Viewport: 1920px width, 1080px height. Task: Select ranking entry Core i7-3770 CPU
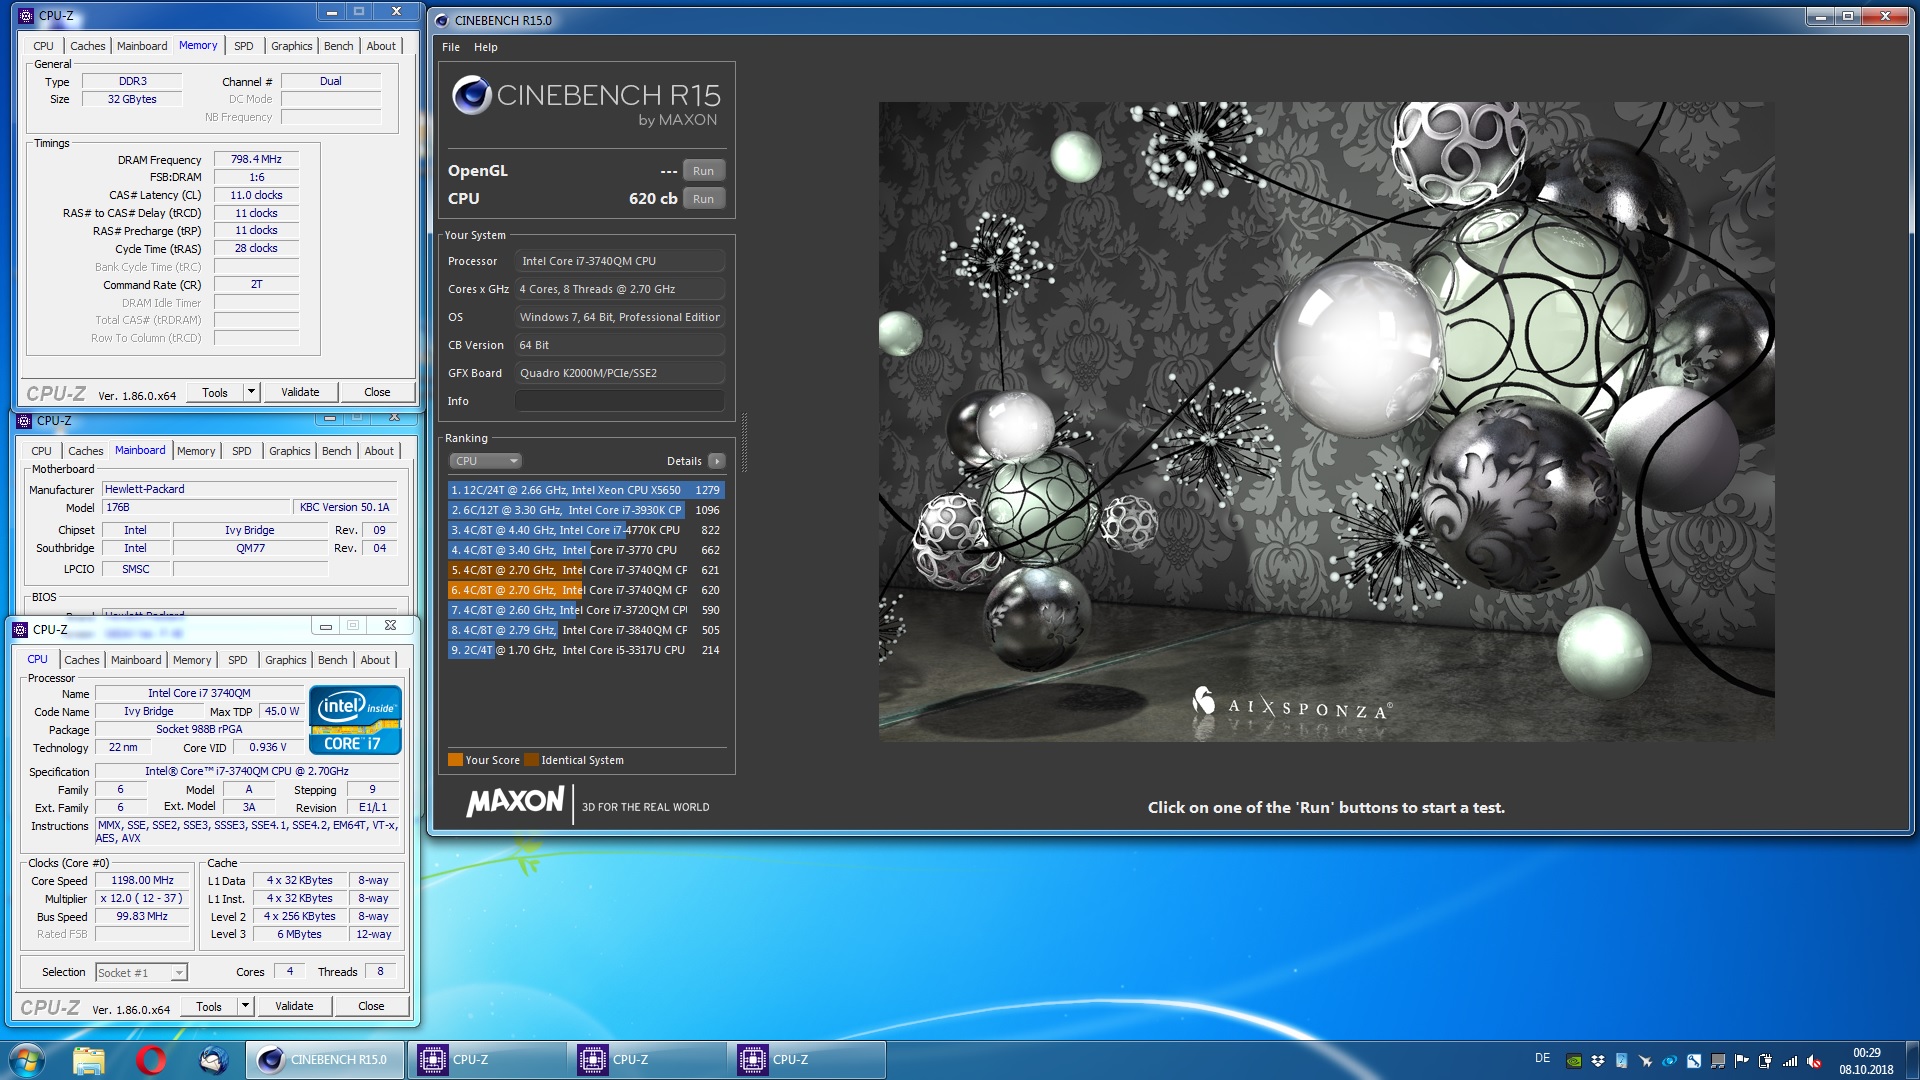pyautogui.click(x=585, y=550)
